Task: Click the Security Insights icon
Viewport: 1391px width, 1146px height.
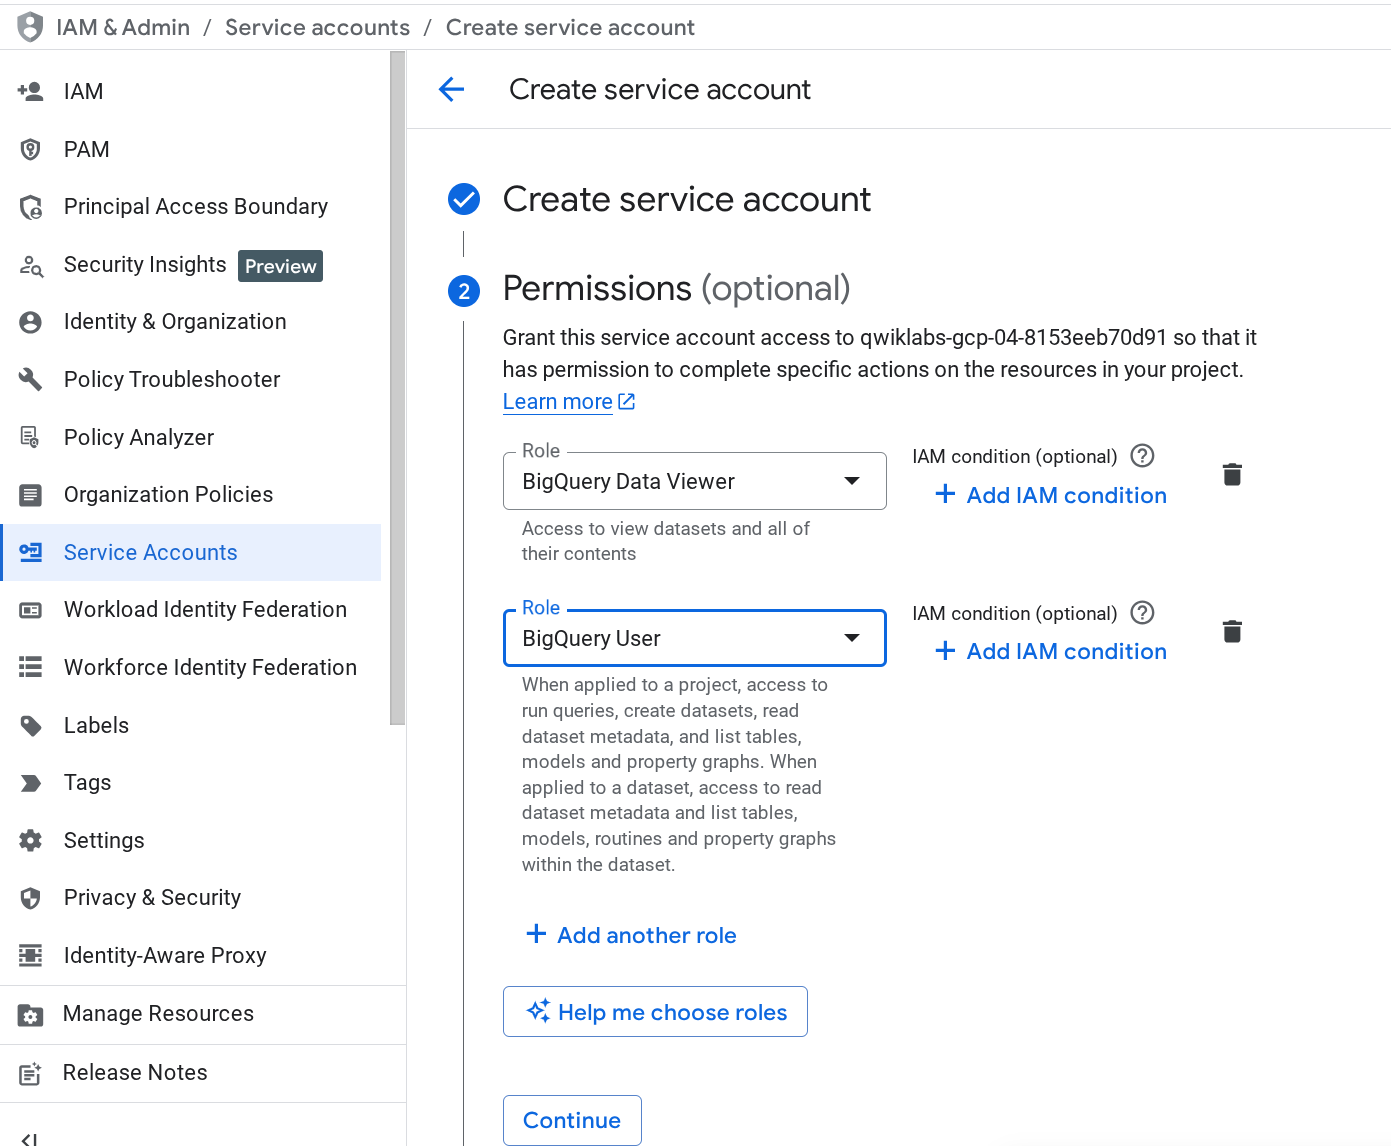Action: tap(30, 266)
